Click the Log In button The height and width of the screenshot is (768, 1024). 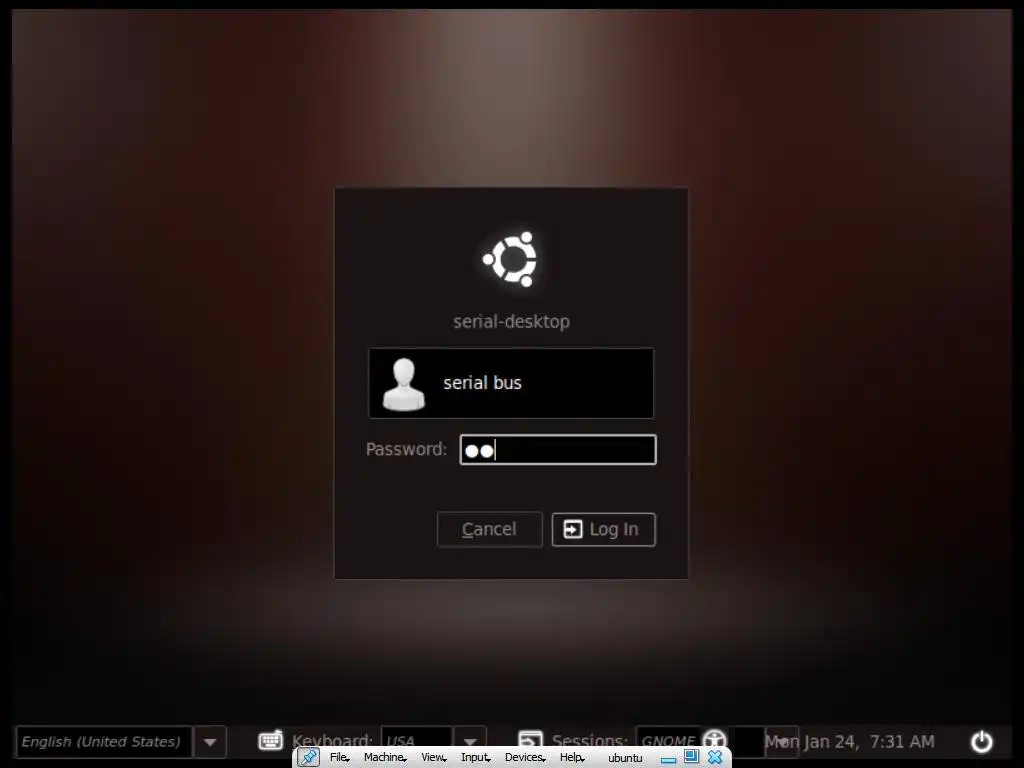[x=603, y=529]
